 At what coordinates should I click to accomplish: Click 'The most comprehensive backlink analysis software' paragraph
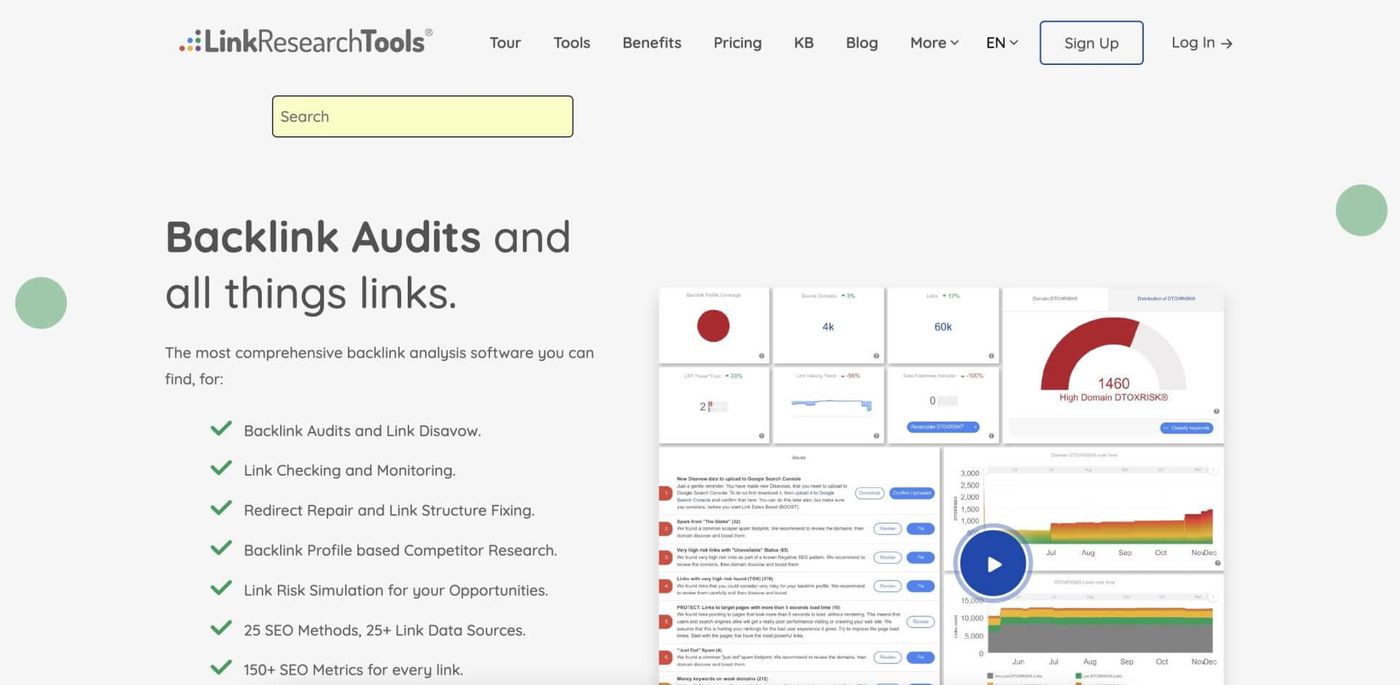(x=380, y=366)
